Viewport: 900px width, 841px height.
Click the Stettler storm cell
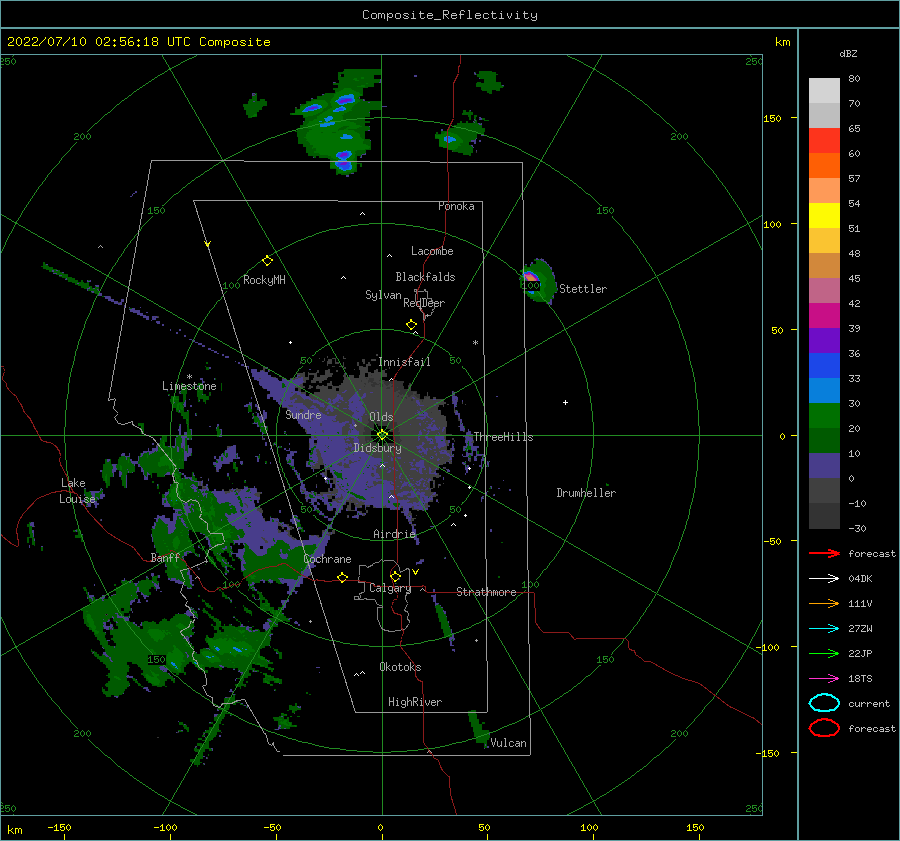pos(537,281)
